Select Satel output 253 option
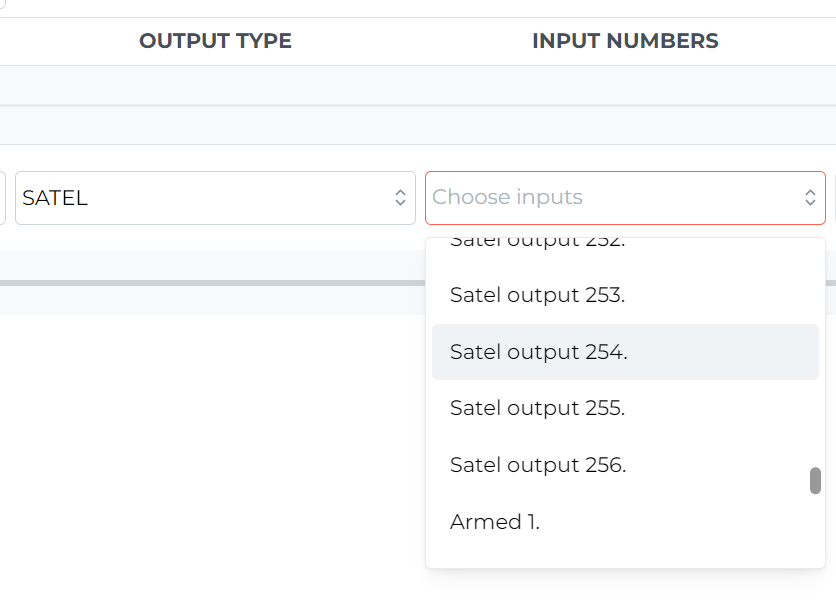836x615 pixels. (x=625, y=295)
